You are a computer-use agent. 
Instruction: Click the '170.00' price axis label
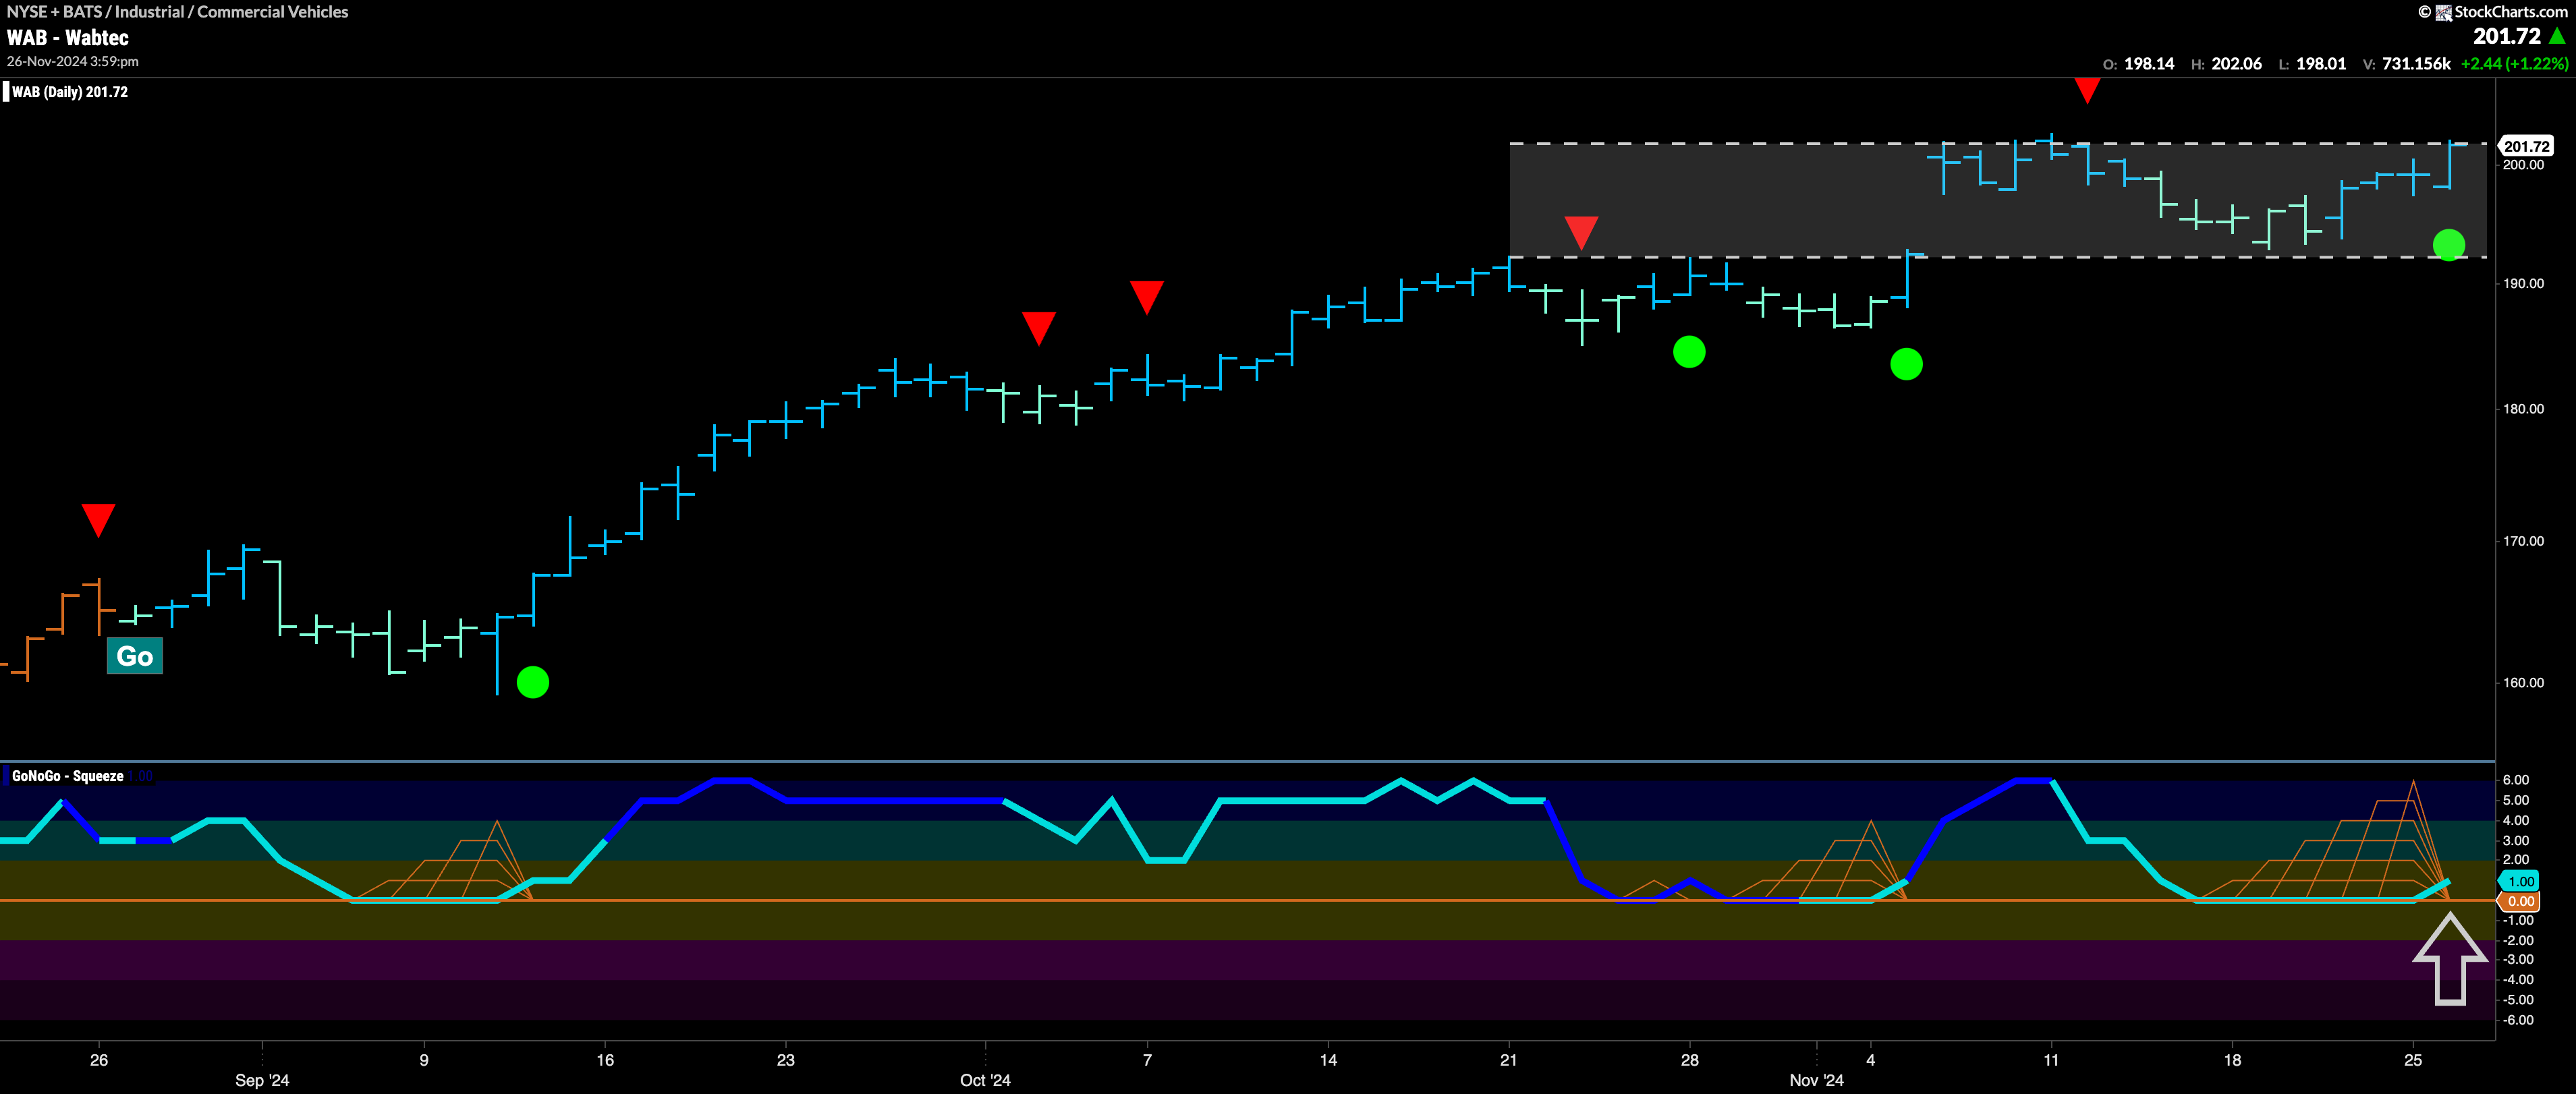[2523, 540]
